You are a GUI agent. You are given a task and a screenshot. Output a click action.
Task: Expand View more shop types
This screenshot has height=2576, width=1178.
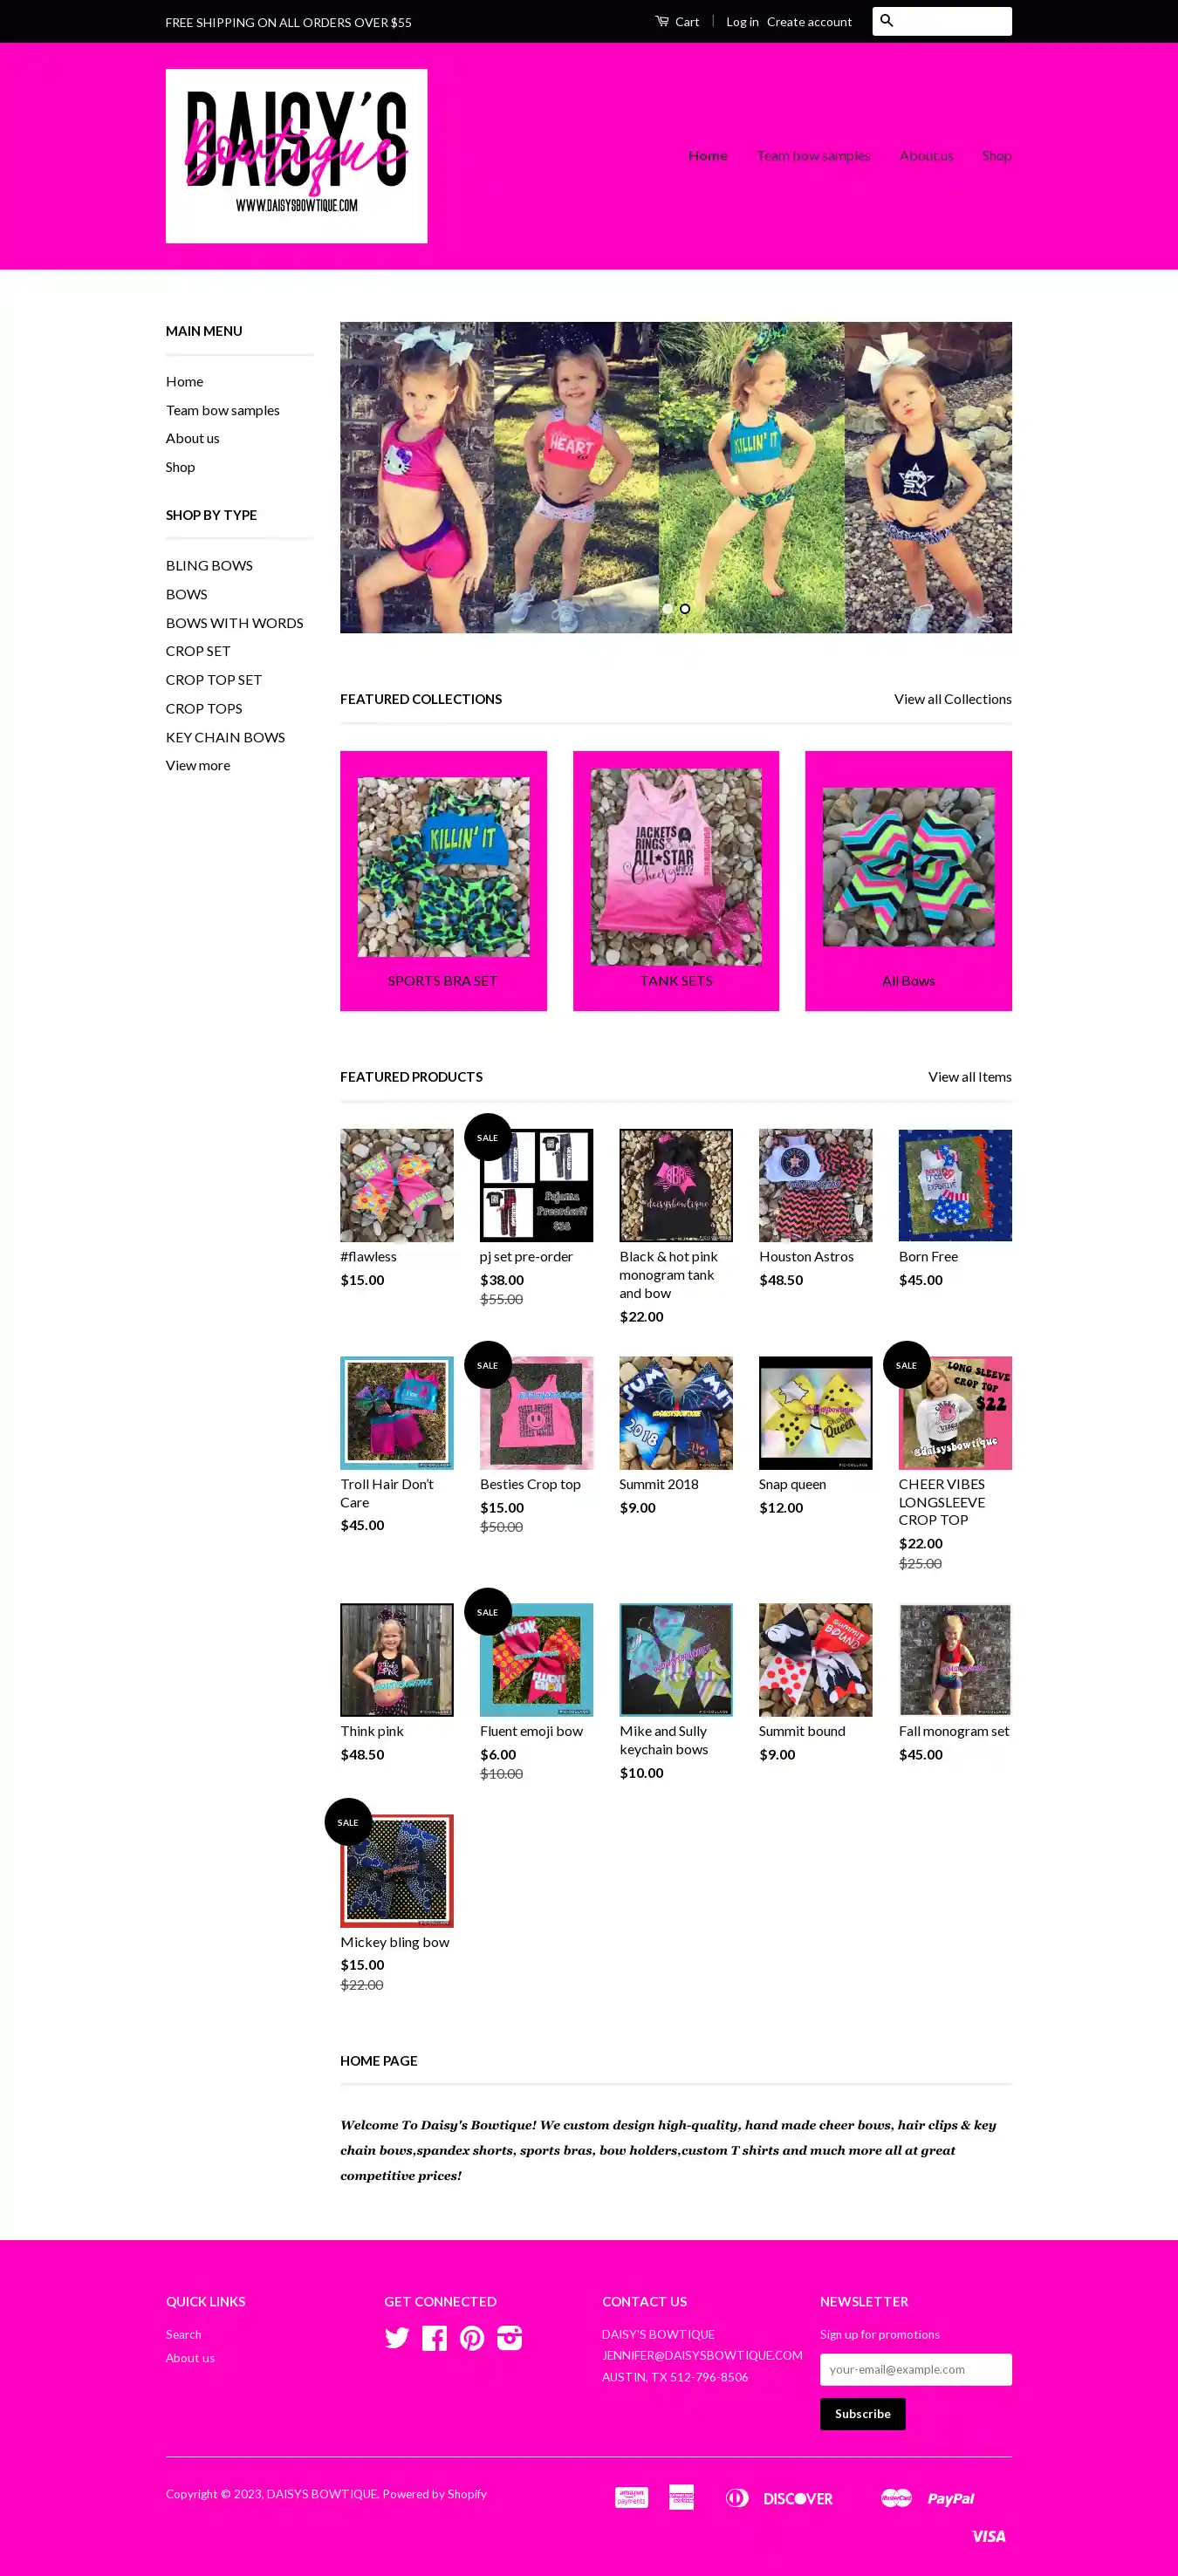pos(198,765)
